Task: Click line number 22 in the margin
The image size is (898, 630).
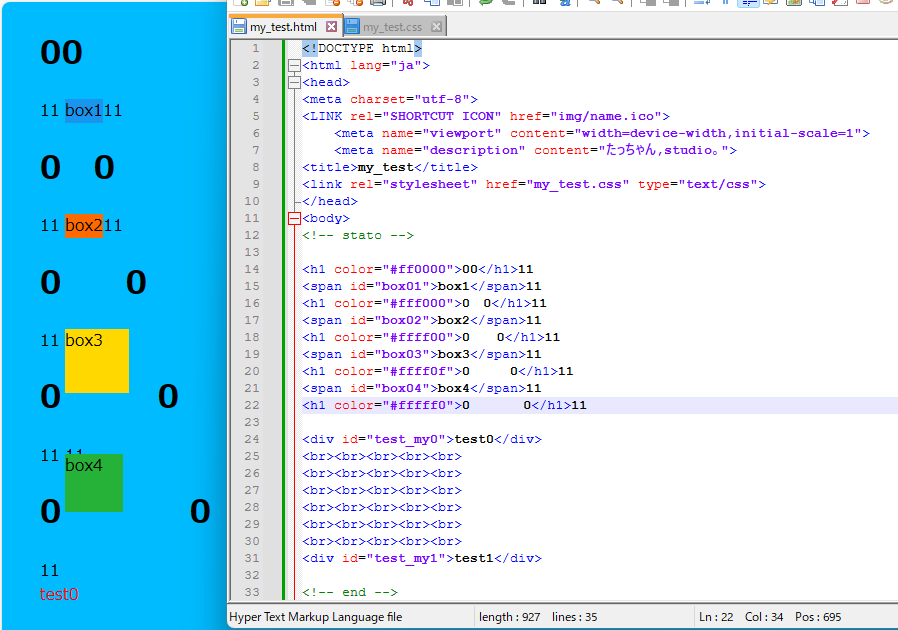Action: (251, 405)
